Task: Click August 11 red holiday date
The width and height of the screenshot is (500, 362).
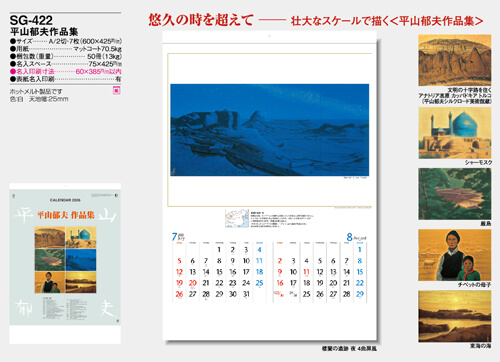Action: click(x=307, y=272)
